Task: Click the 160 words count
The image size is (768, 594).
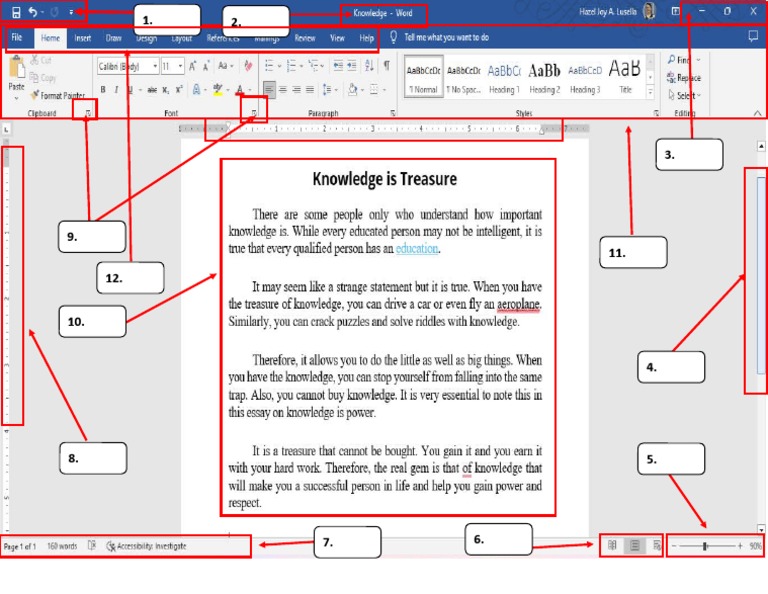Action: pyautogui.click(x=62, y=546)
